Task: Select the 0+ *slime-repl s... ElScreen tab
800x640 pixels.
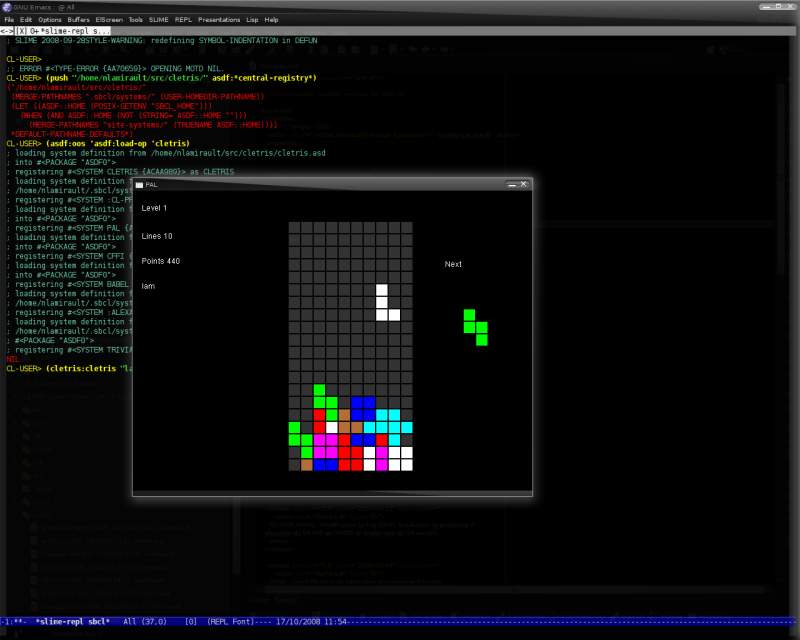Action: [69, 31]
